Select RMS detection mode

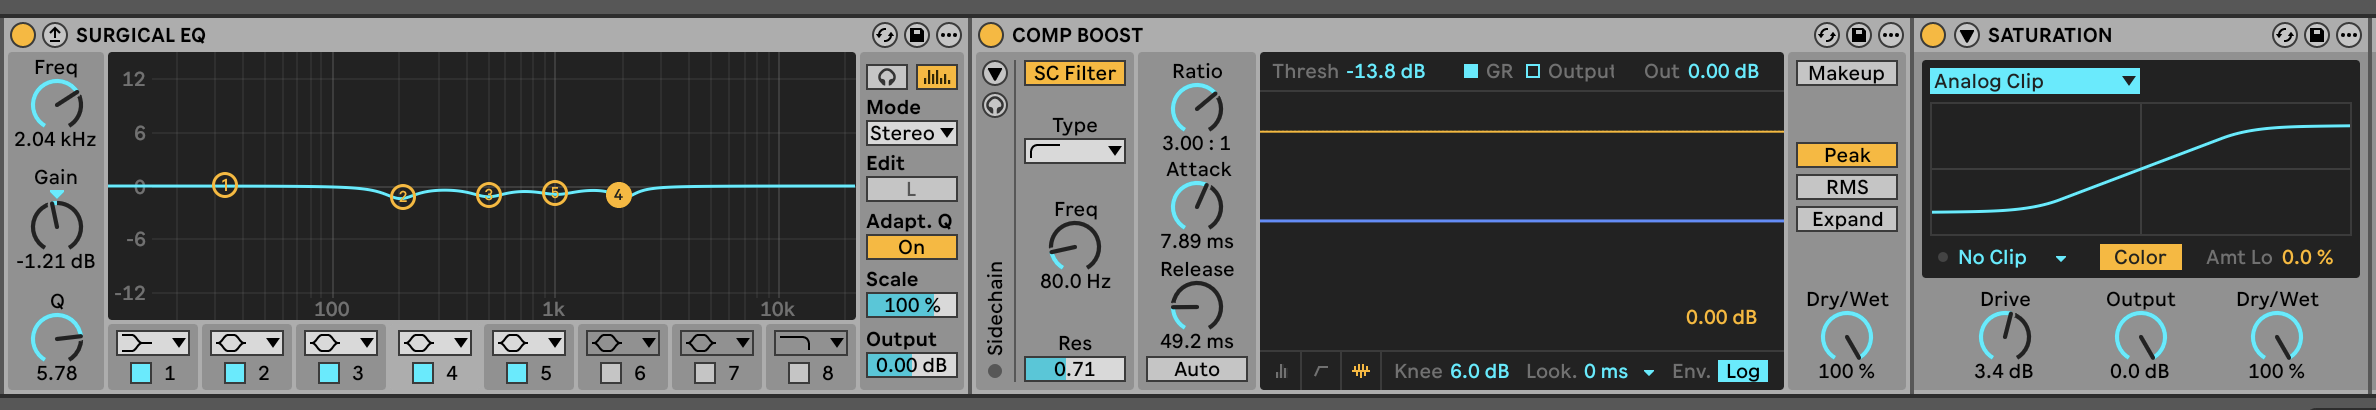pos(1847,187)
